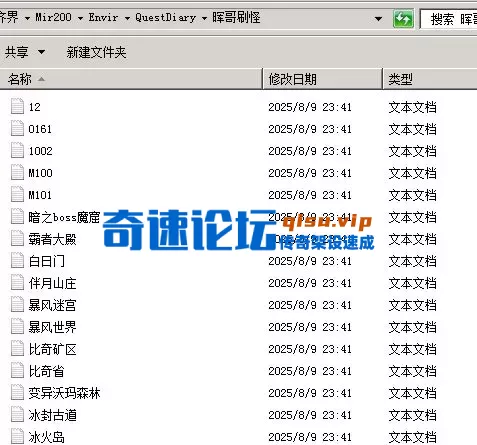Click Envir in the address path

click(103, 17)
